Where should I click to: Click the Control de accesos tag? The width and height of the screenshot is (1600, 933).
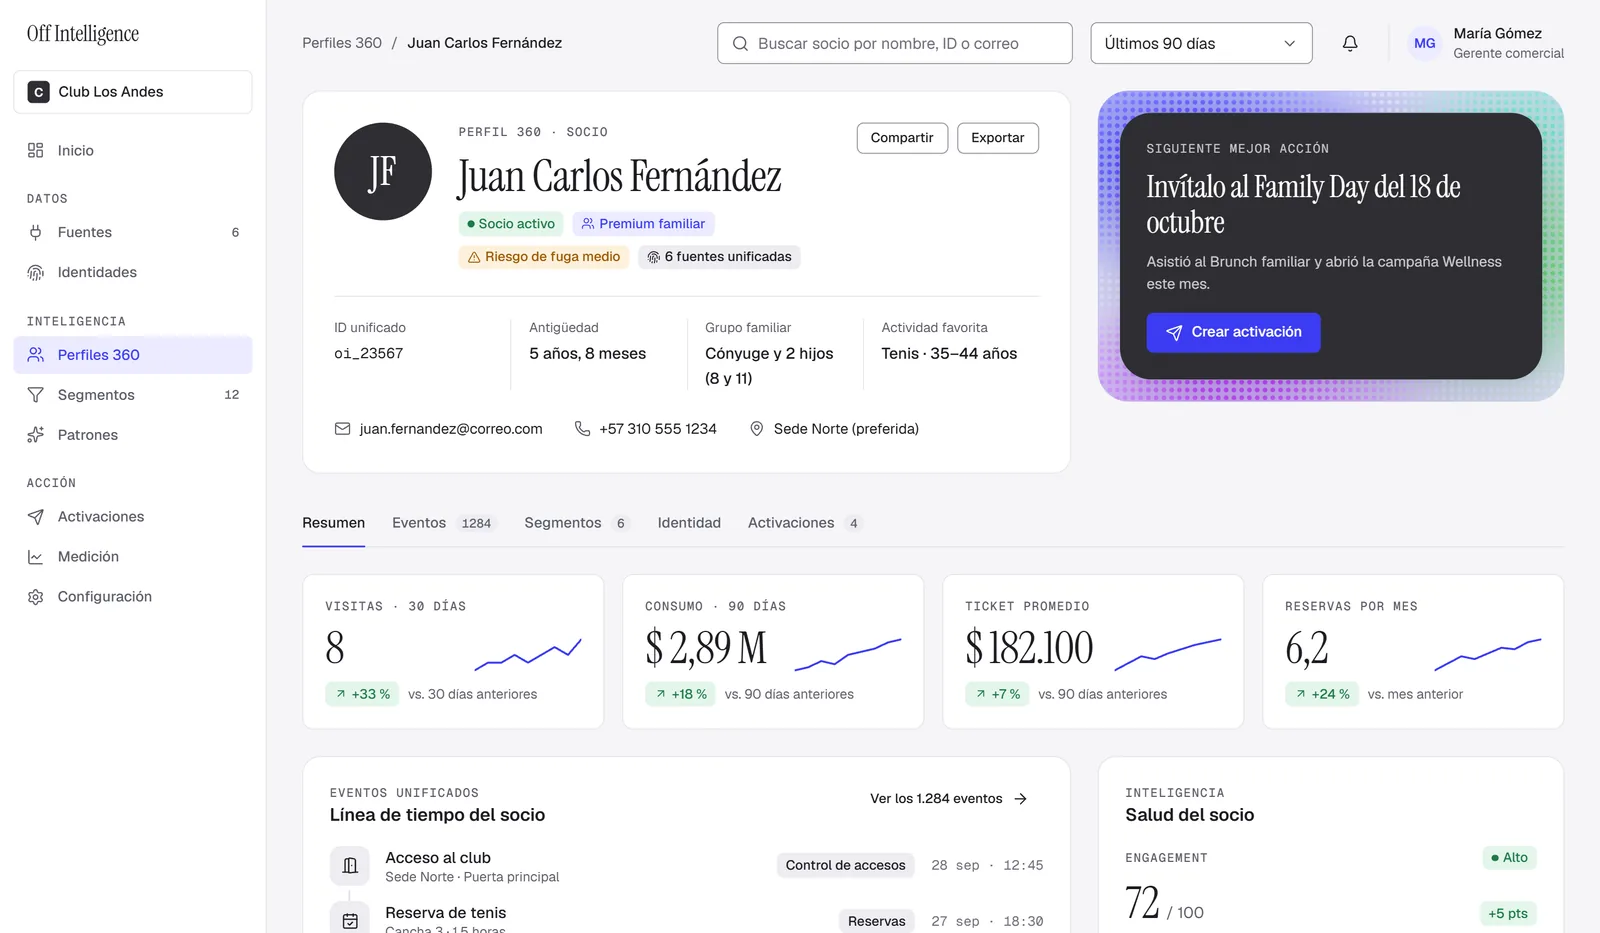[846, 866]
